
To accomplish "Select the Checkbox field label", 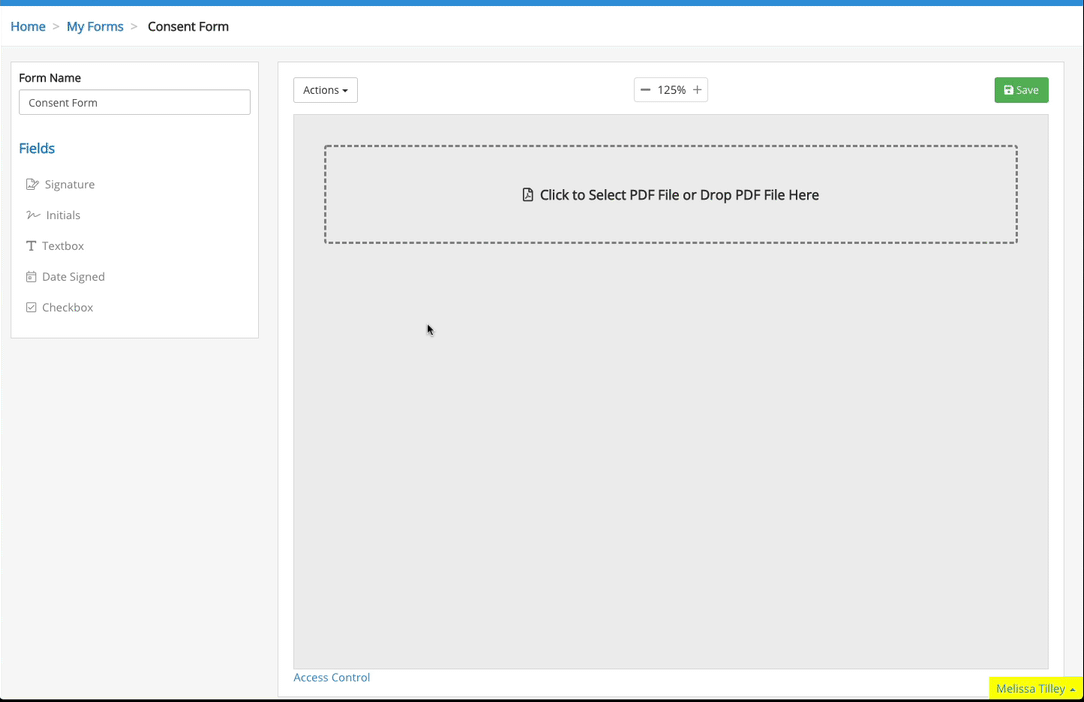I will tap(68, 307).
